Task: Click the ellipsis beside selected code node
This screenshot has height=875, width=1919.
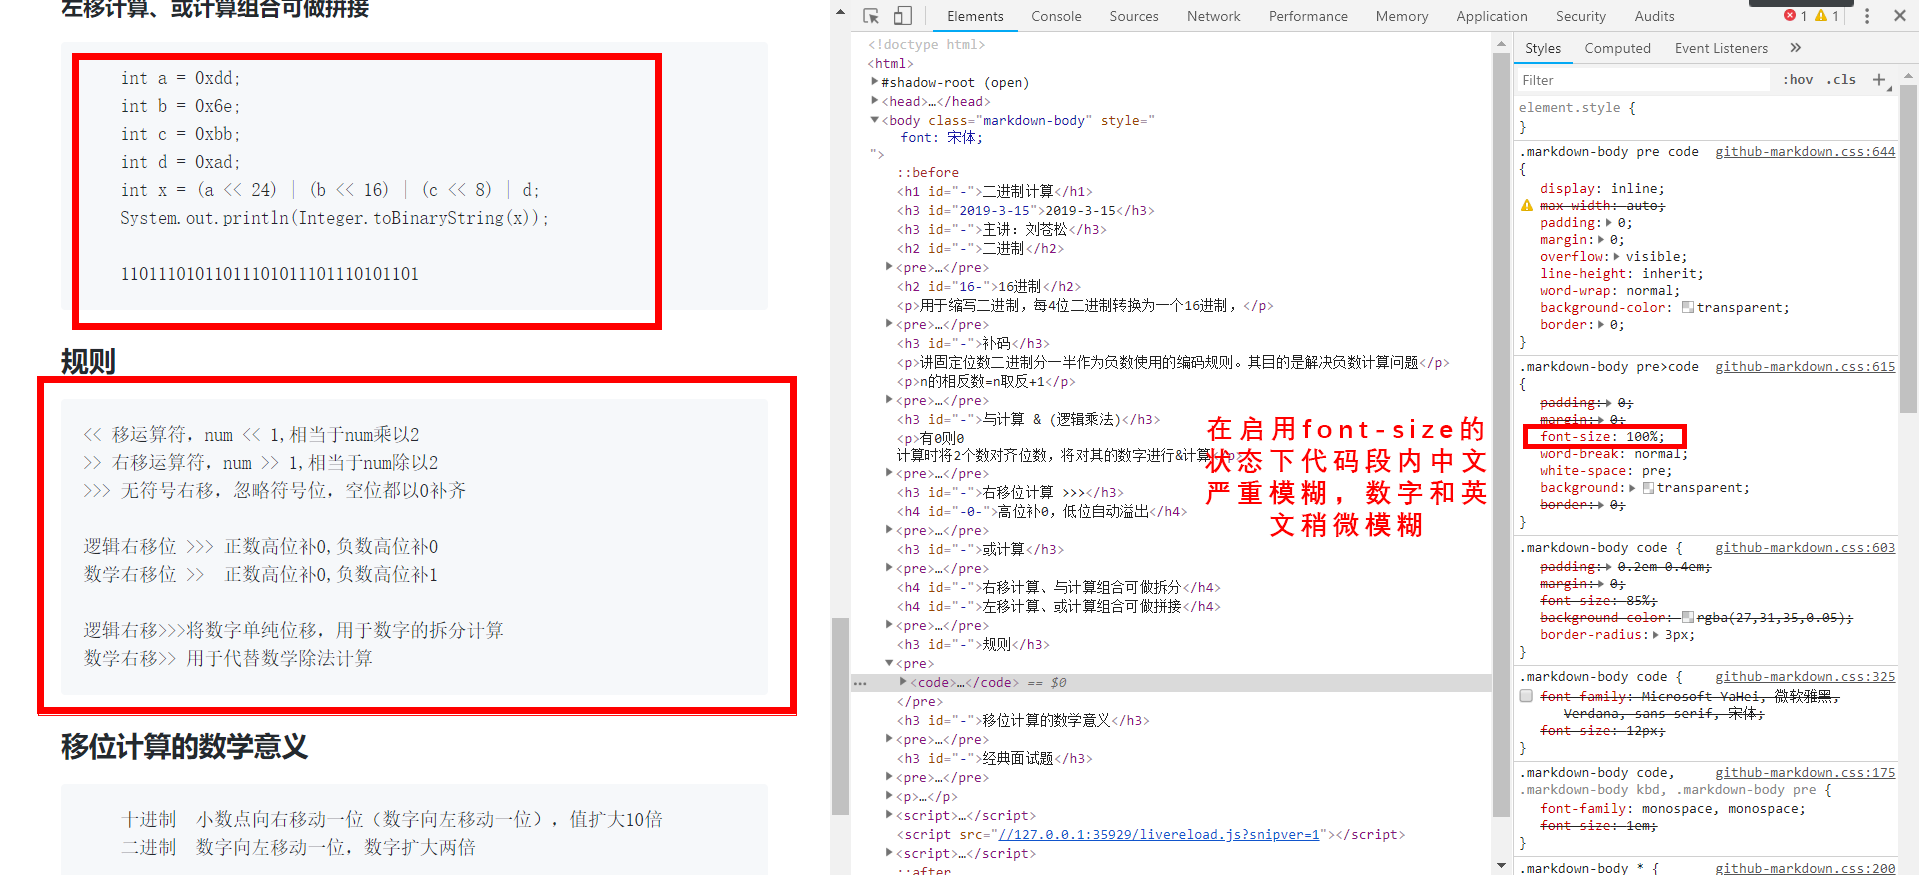Action: point(860,683)
